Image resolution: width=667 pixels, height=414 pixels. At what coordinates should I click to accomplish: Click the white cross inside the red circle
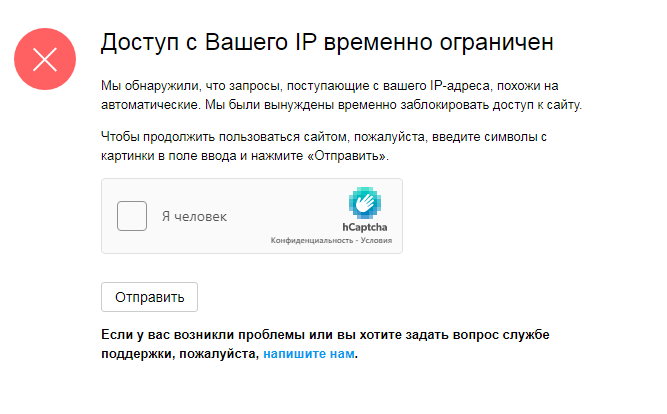45,59
